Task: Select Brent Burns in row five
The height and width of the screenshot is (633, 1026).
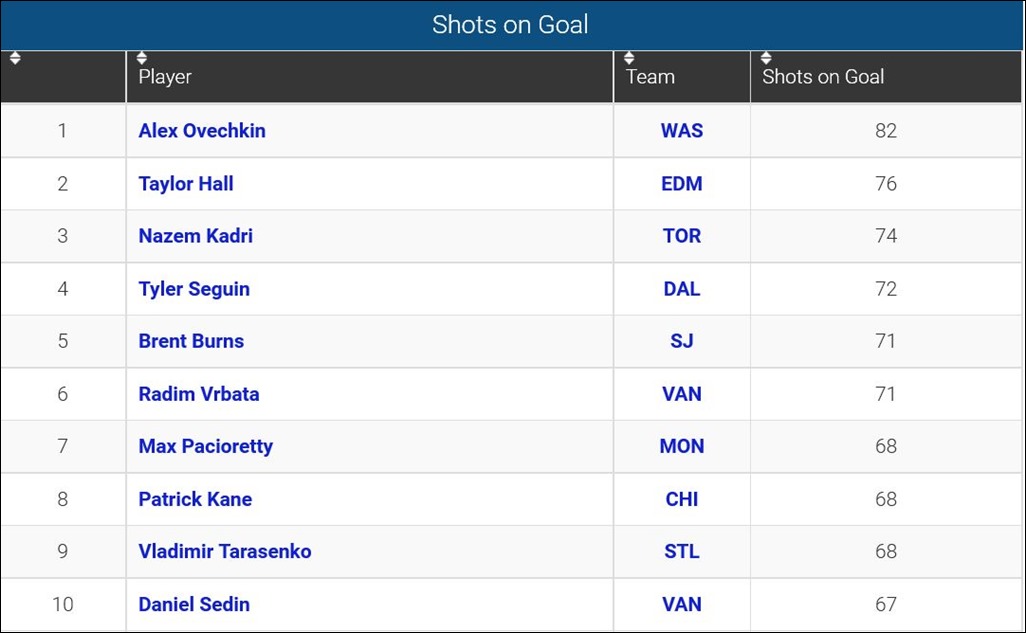Action: pyautogui.click(x=191, y=341)
